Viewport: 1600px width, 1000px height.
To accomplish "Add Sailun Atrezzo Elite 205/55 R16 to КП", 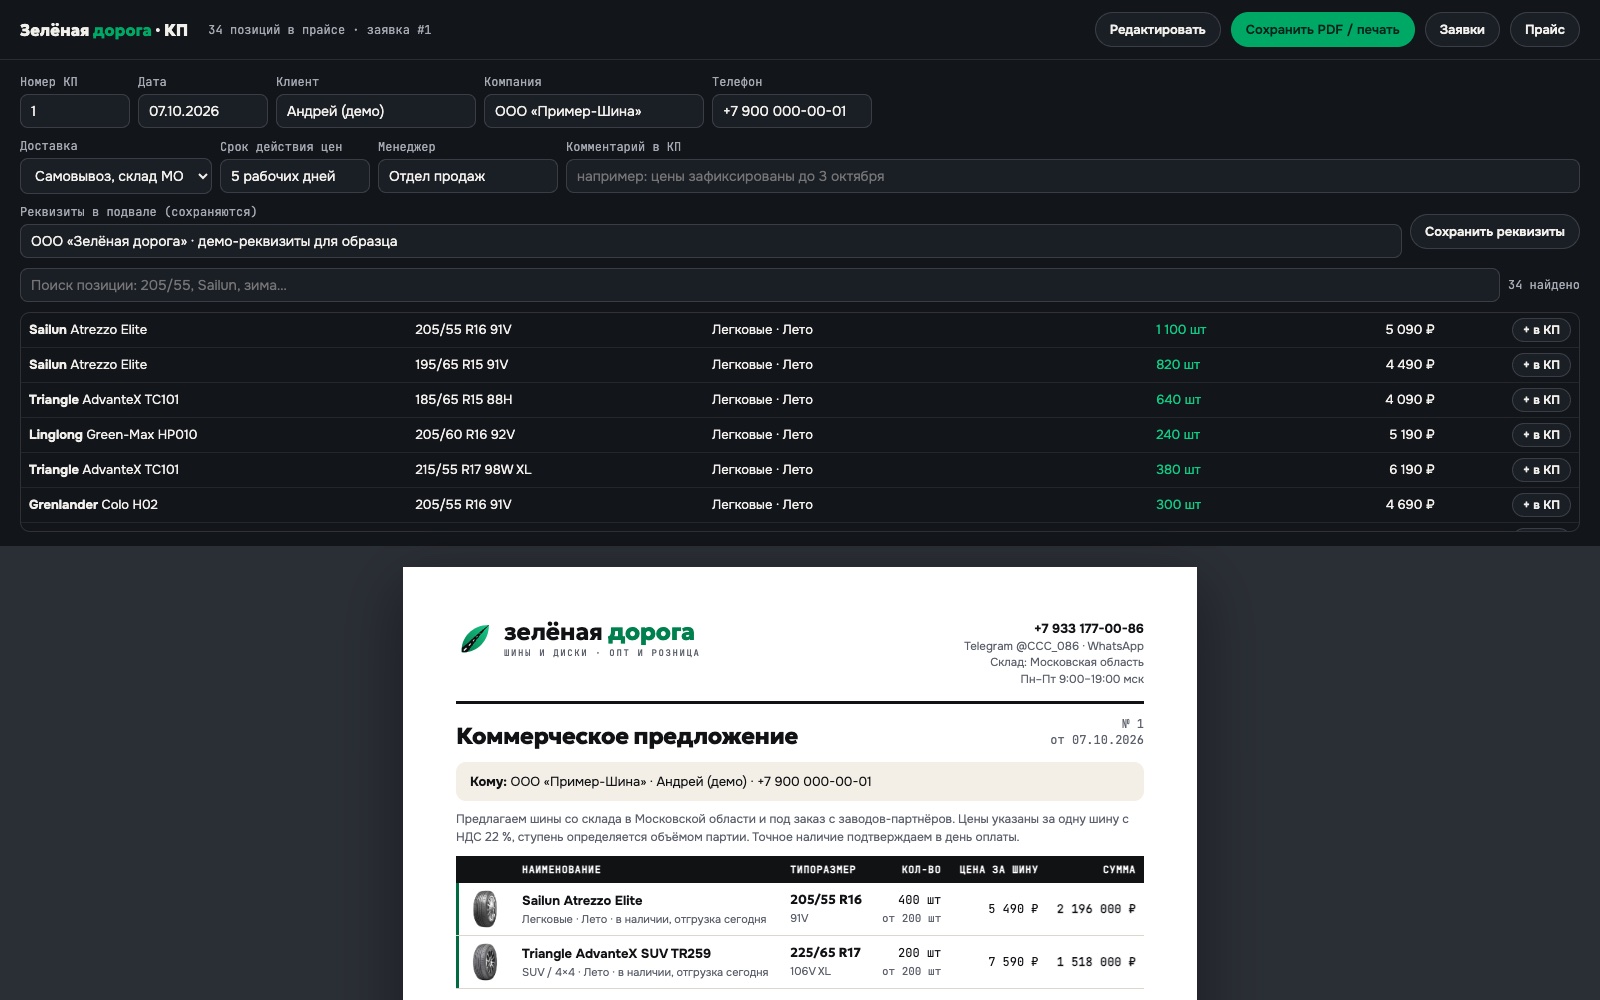I will (x=1541, y=330).
